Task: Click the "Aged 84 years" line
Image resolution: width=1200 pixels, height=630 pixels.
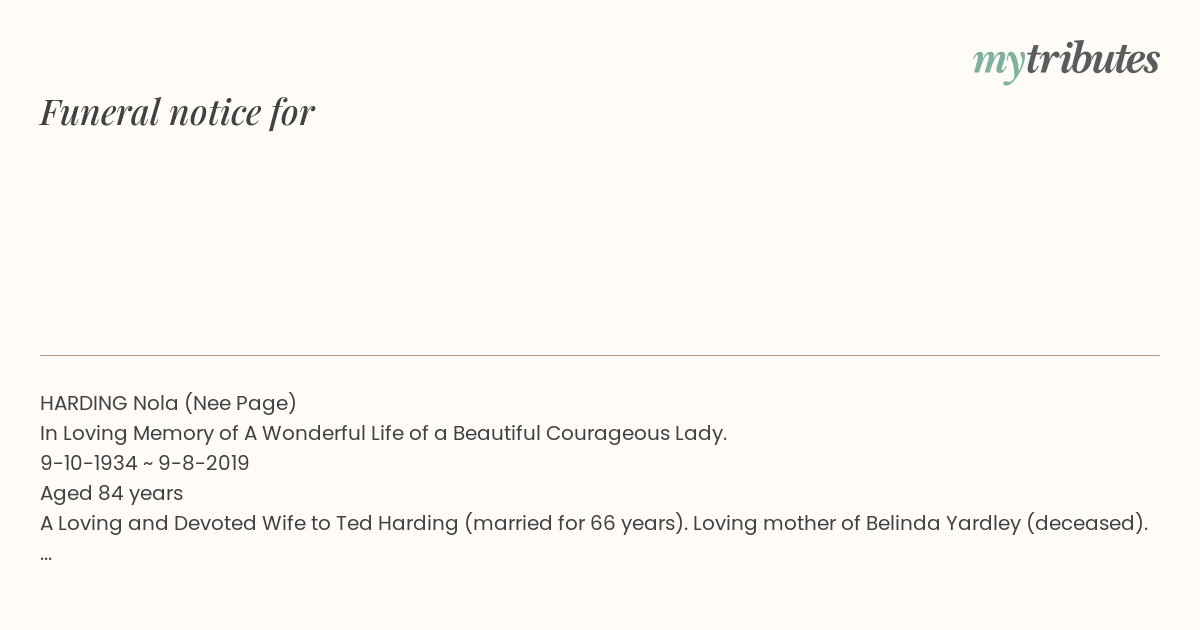Action: [111, 494]
